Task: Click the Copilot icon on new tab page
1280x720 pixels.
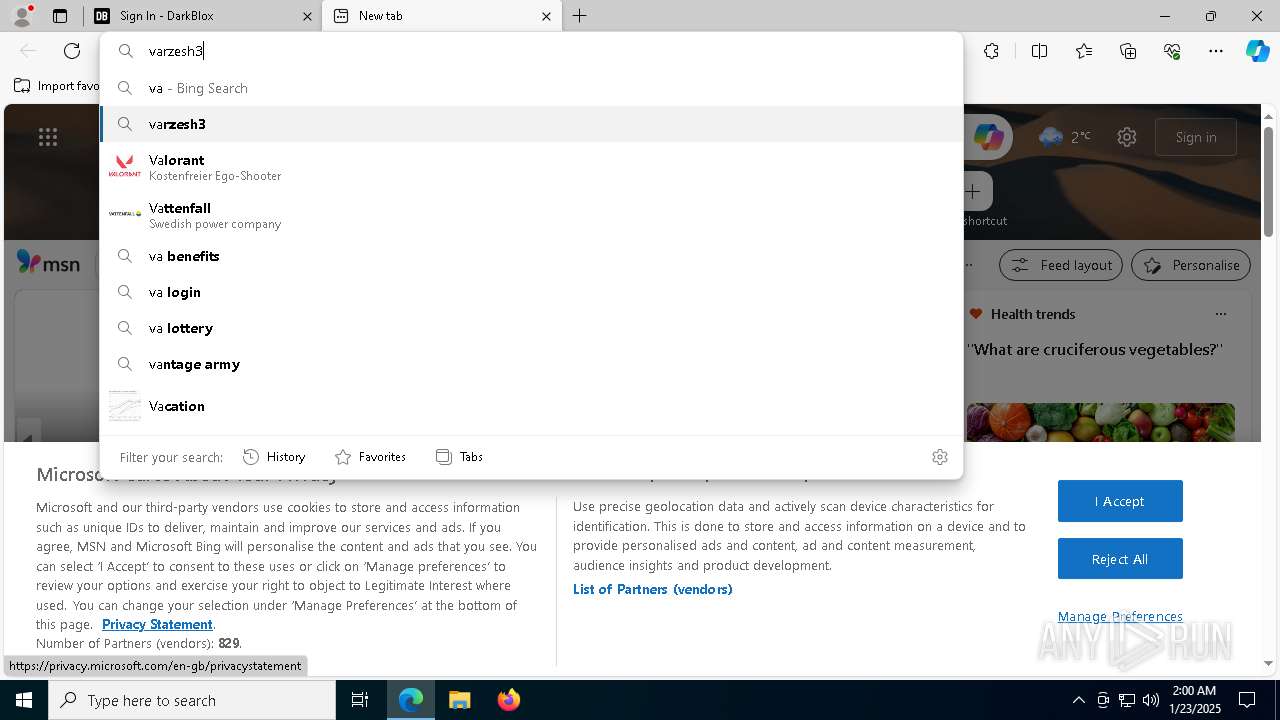Action: 988,137
